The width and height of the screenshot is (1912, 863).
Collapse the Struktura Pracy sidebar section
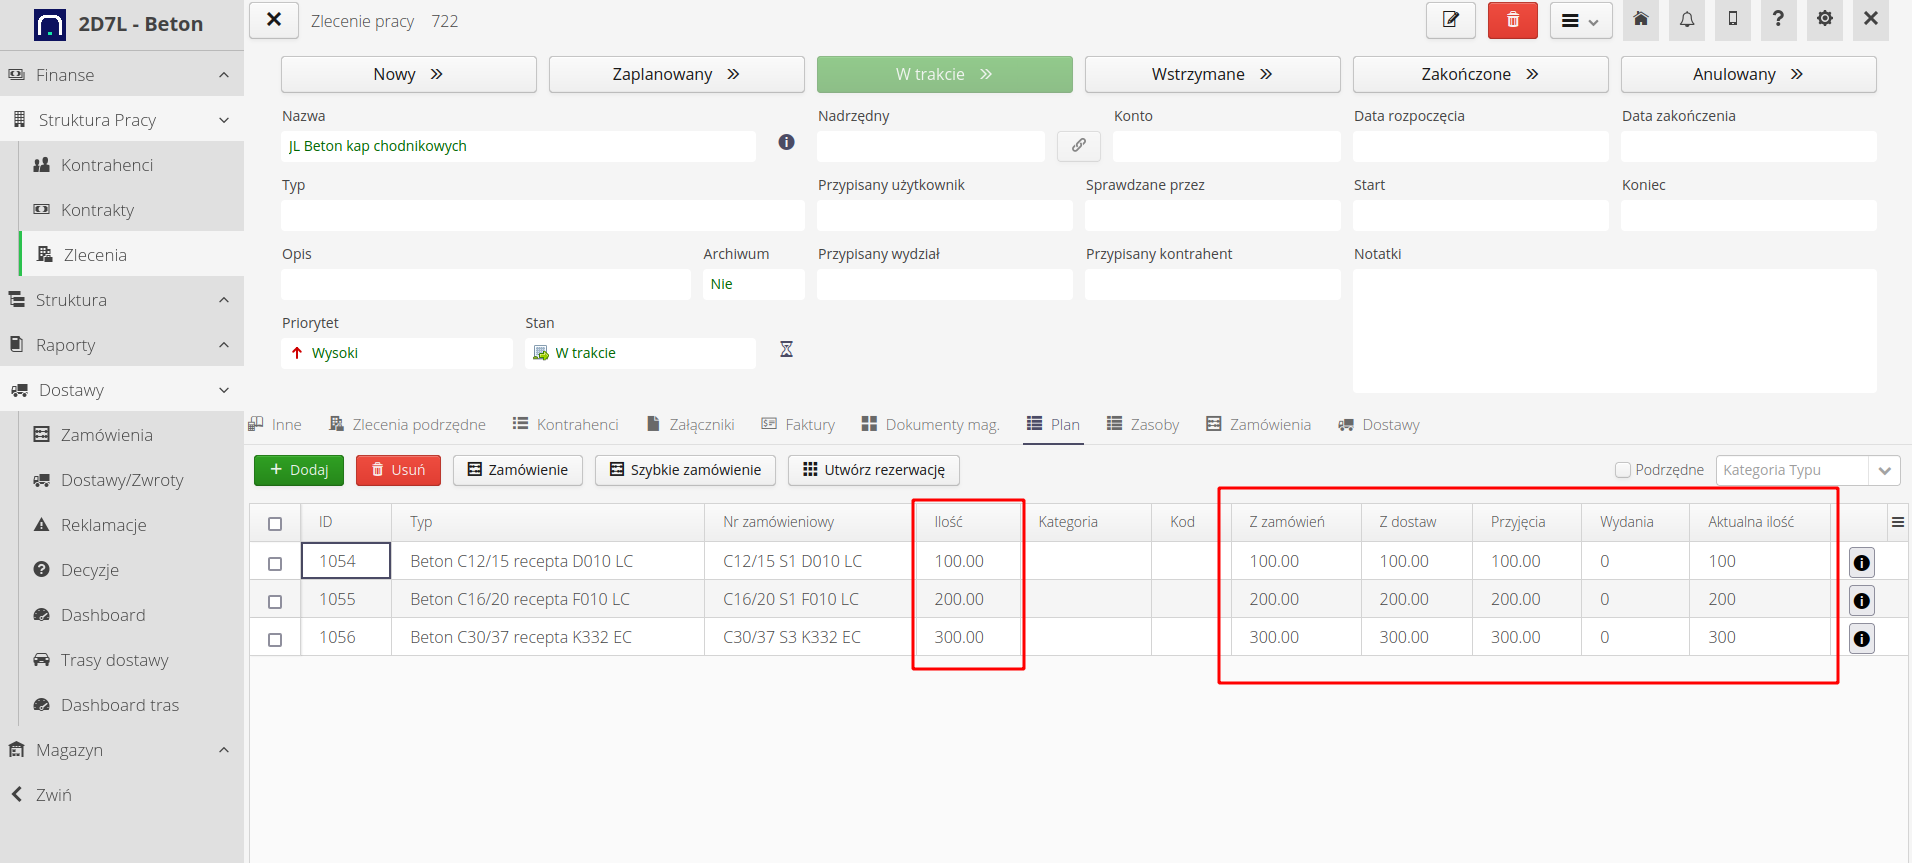[223, 120]
